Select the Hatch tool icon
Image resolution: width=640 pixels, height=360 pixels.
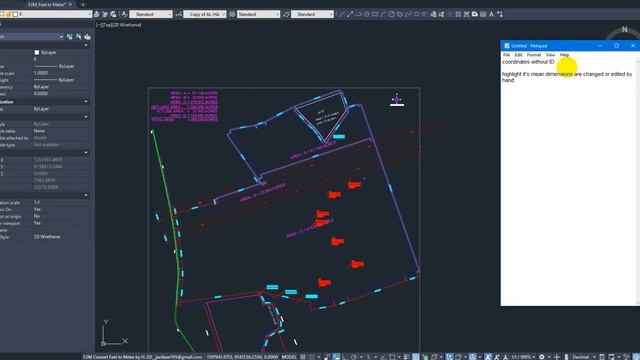click(458, 14)
